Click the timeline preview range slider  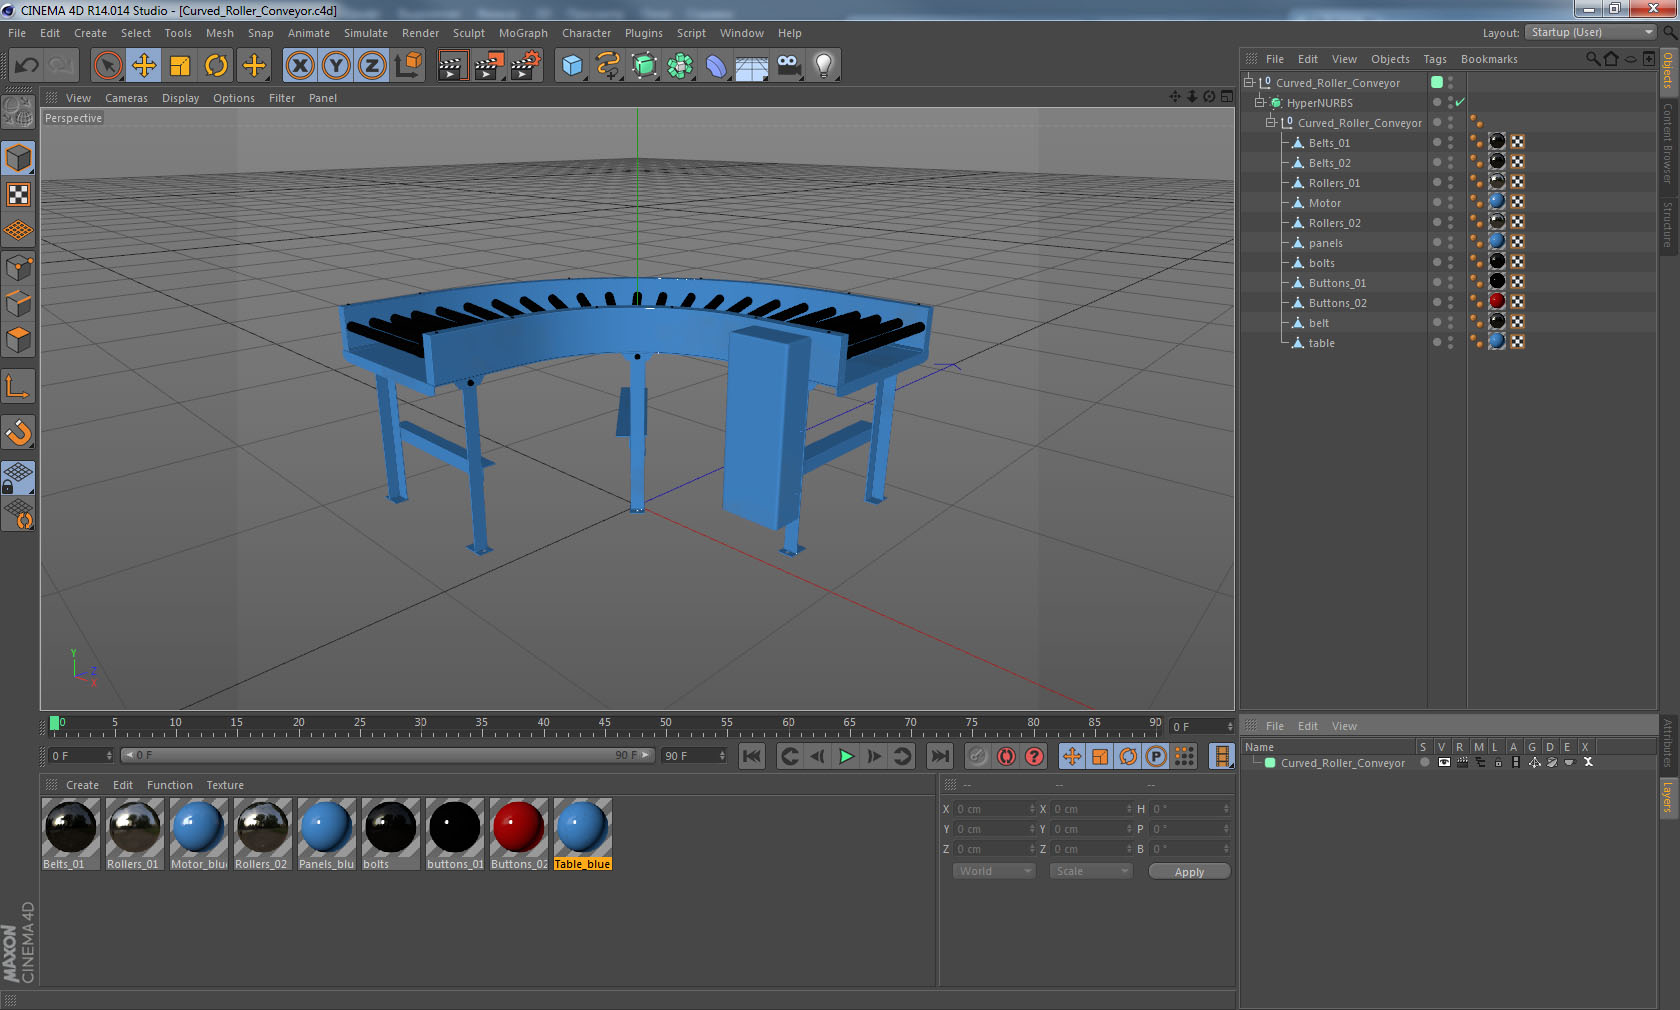[x=387, y=755]
